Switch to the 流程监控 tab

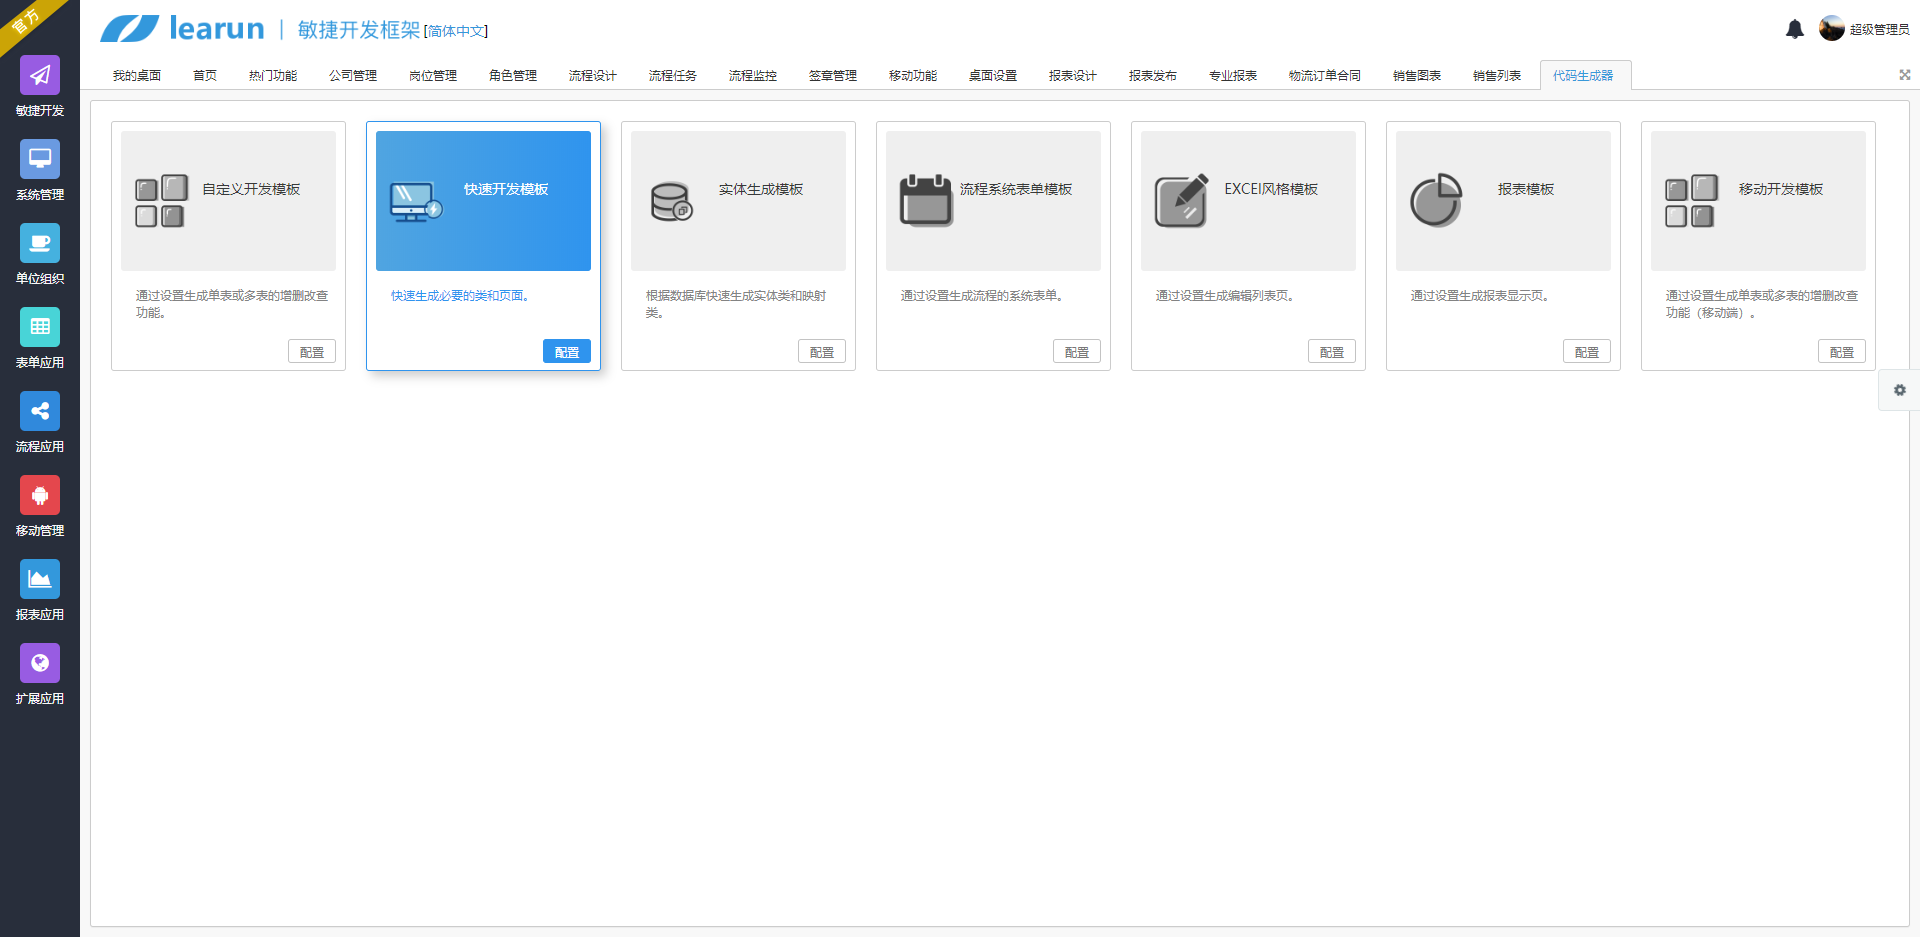coord(753,76)
